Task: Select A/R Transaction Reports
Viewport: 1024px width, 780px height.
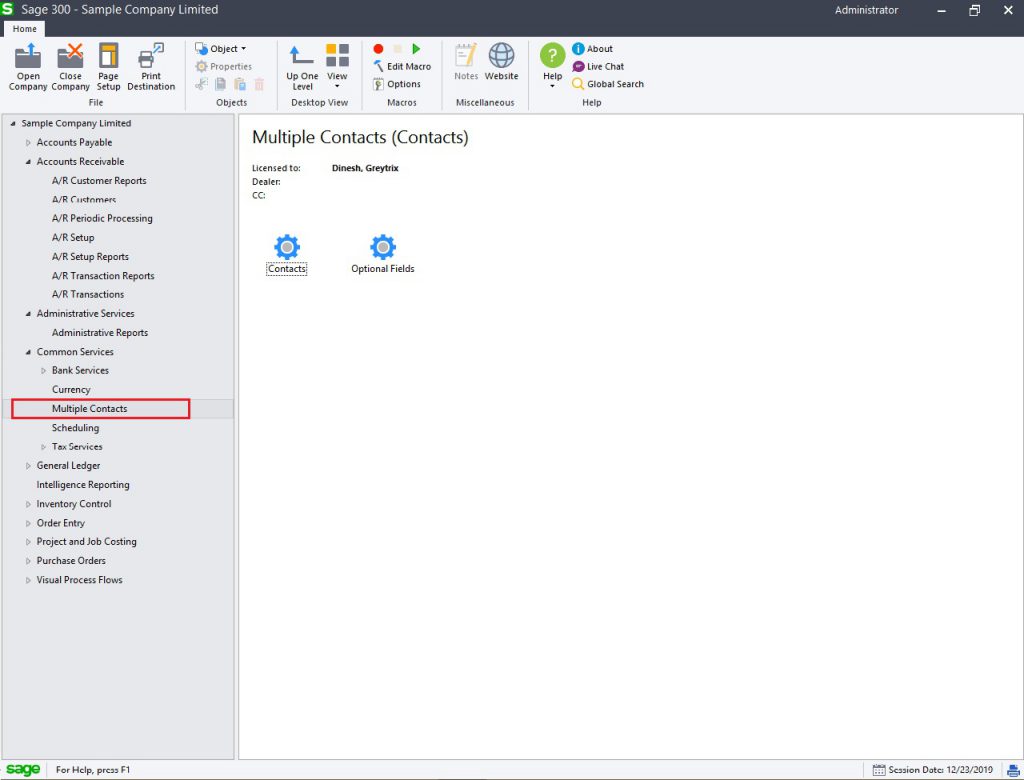Action: (103, 276)
